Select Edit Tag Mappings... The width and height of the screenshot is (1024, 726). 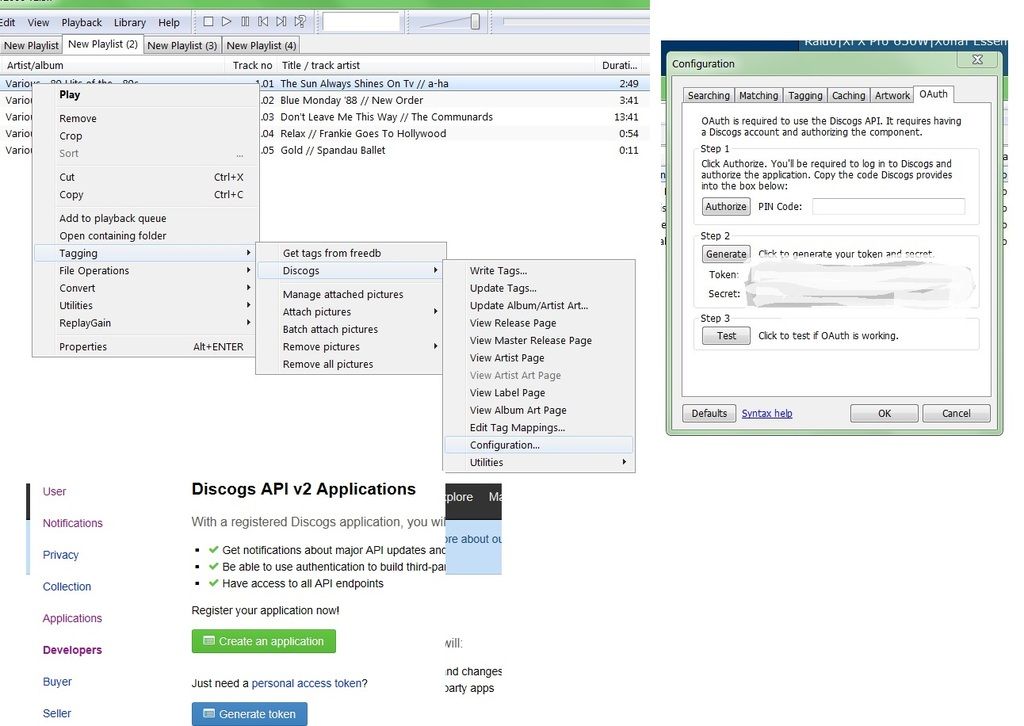(539, 428)
